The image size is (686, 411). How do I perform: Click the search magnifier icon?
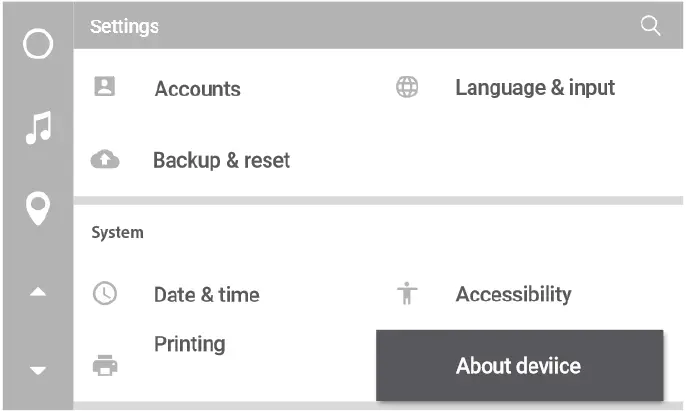coord(651,27)
